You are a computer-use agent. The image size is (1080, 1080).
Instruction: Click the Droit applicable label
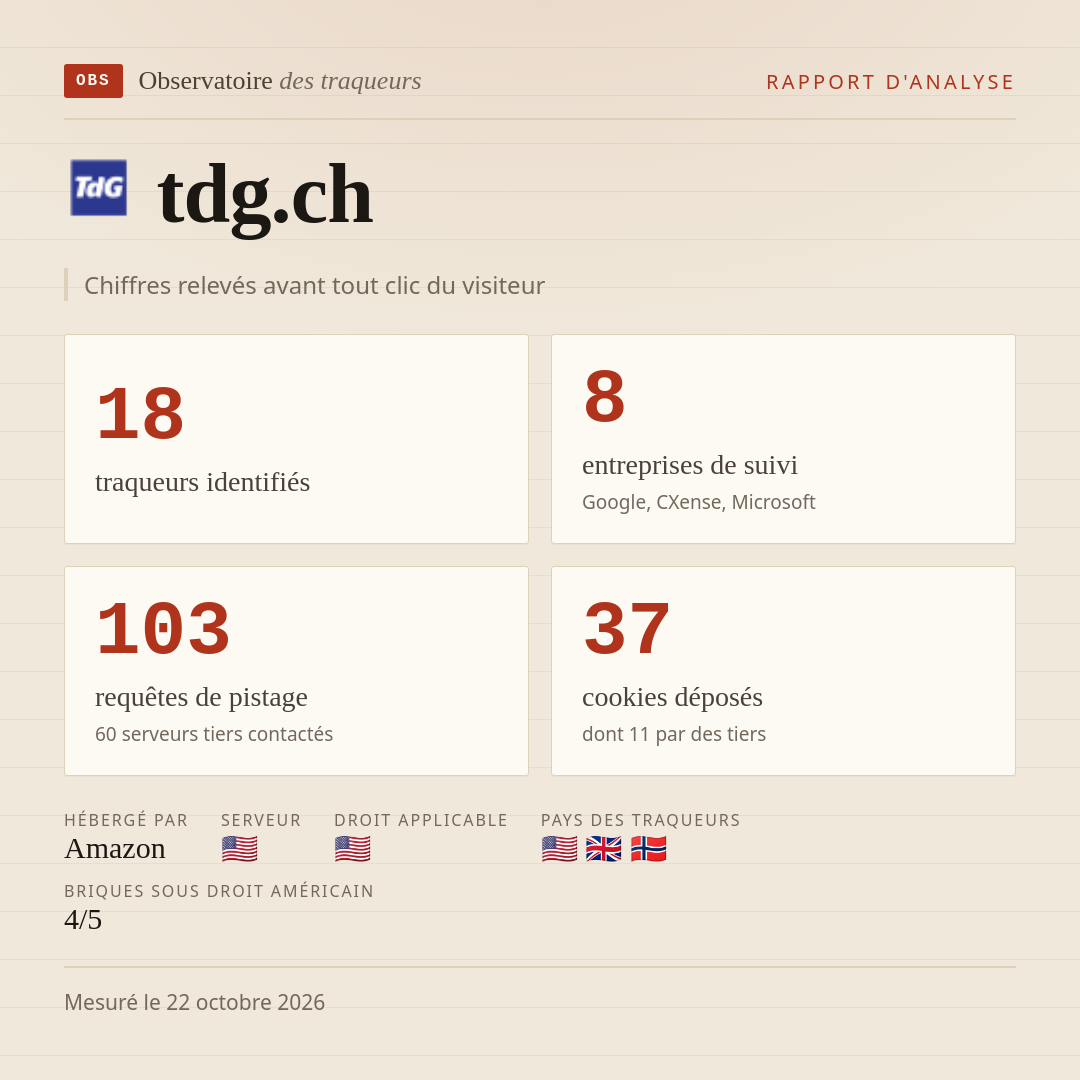(421, 820)
